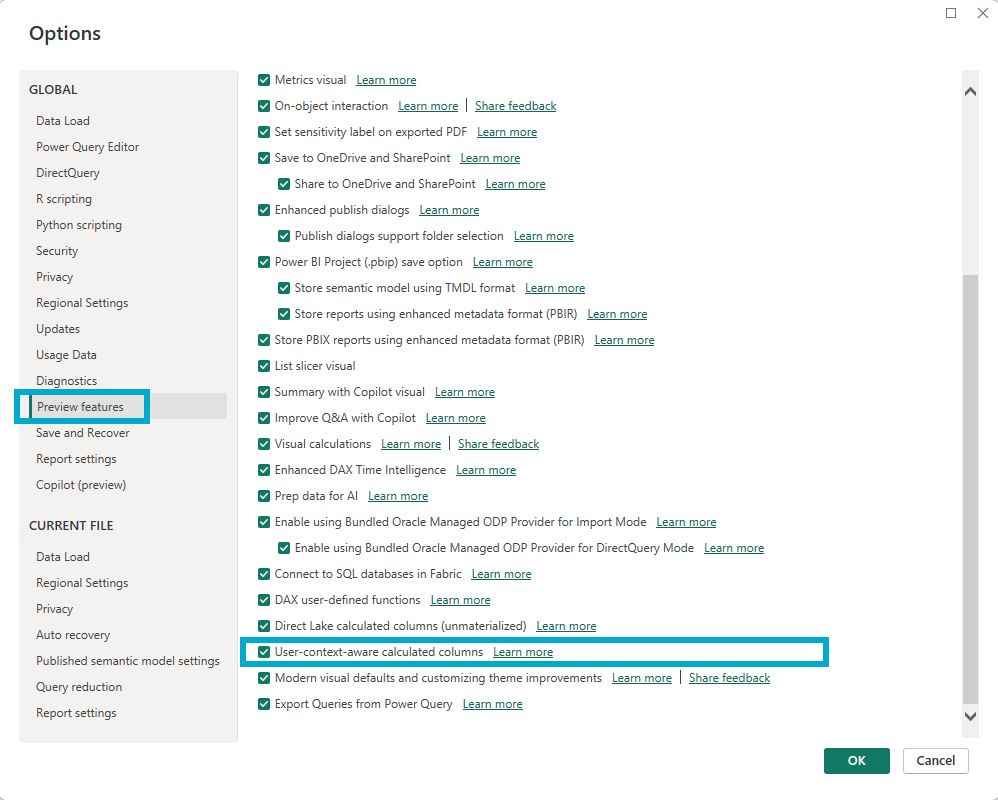
Task: Toggle Export Queries from Power Query checkbox
Action: (264, 704)
